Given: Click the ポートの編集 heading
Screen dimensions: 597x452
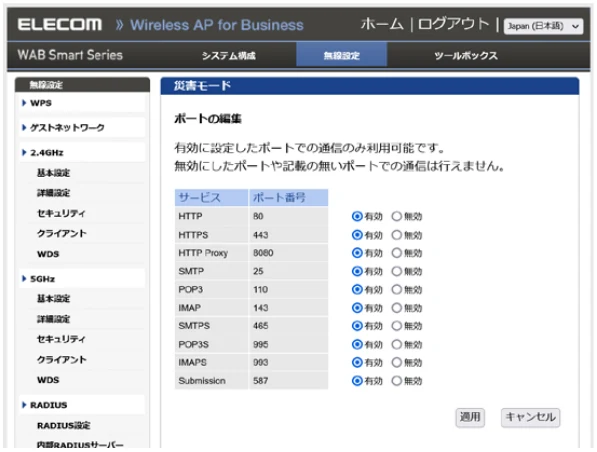Looking at the screenshot, I should pos(208,119).
